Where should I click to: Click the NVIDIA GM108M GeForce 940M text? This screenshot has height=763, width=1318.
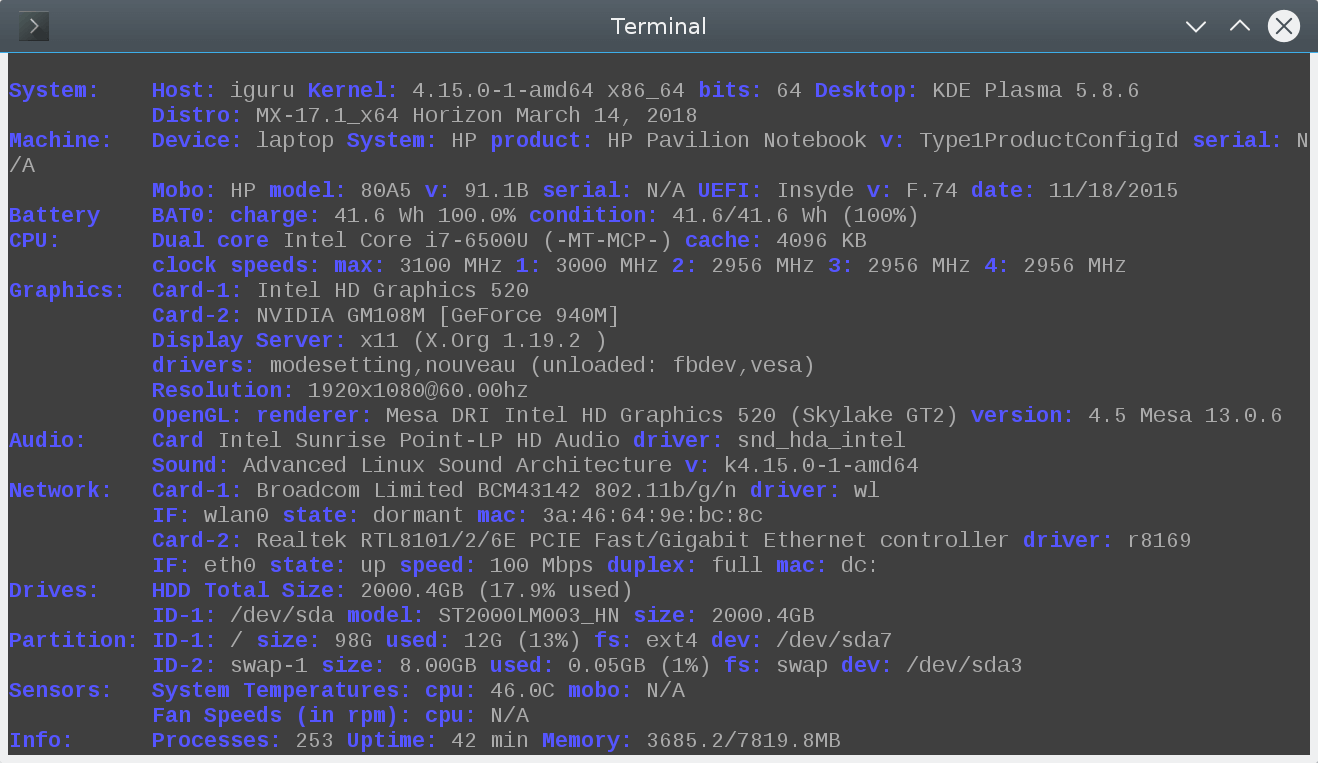tap(438, 316)
